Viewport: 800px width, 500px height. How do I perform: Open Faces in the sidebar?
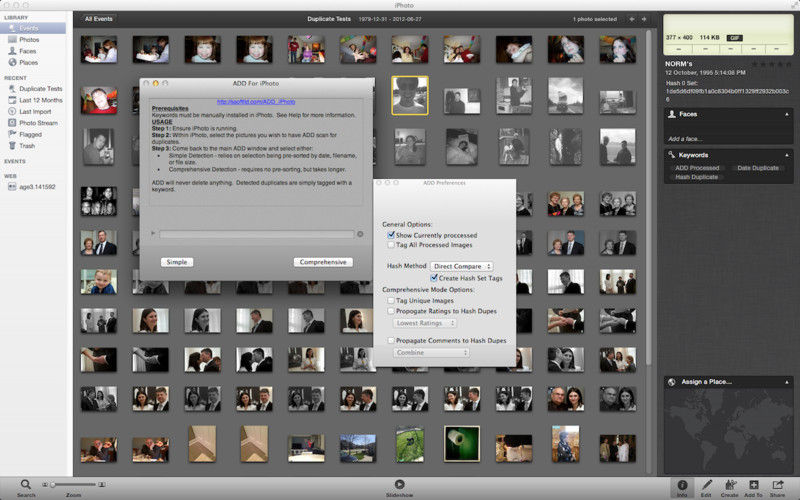28,51
